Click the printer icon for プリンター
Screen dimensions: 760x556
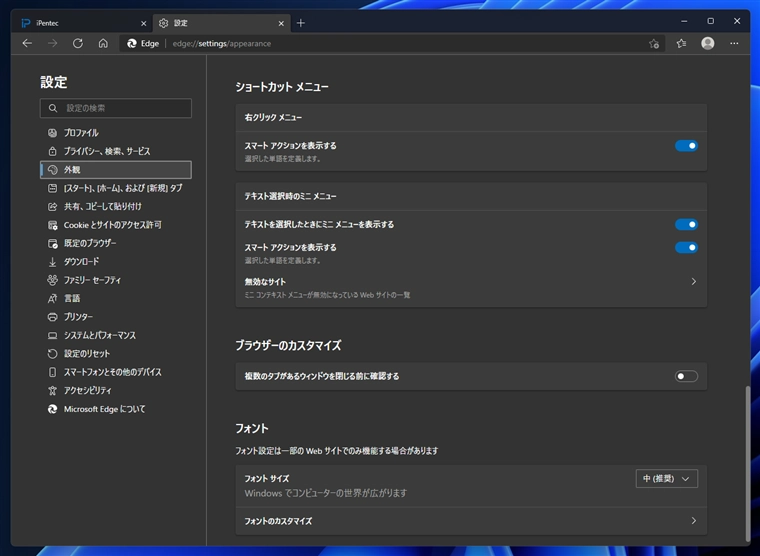[52, 317]
